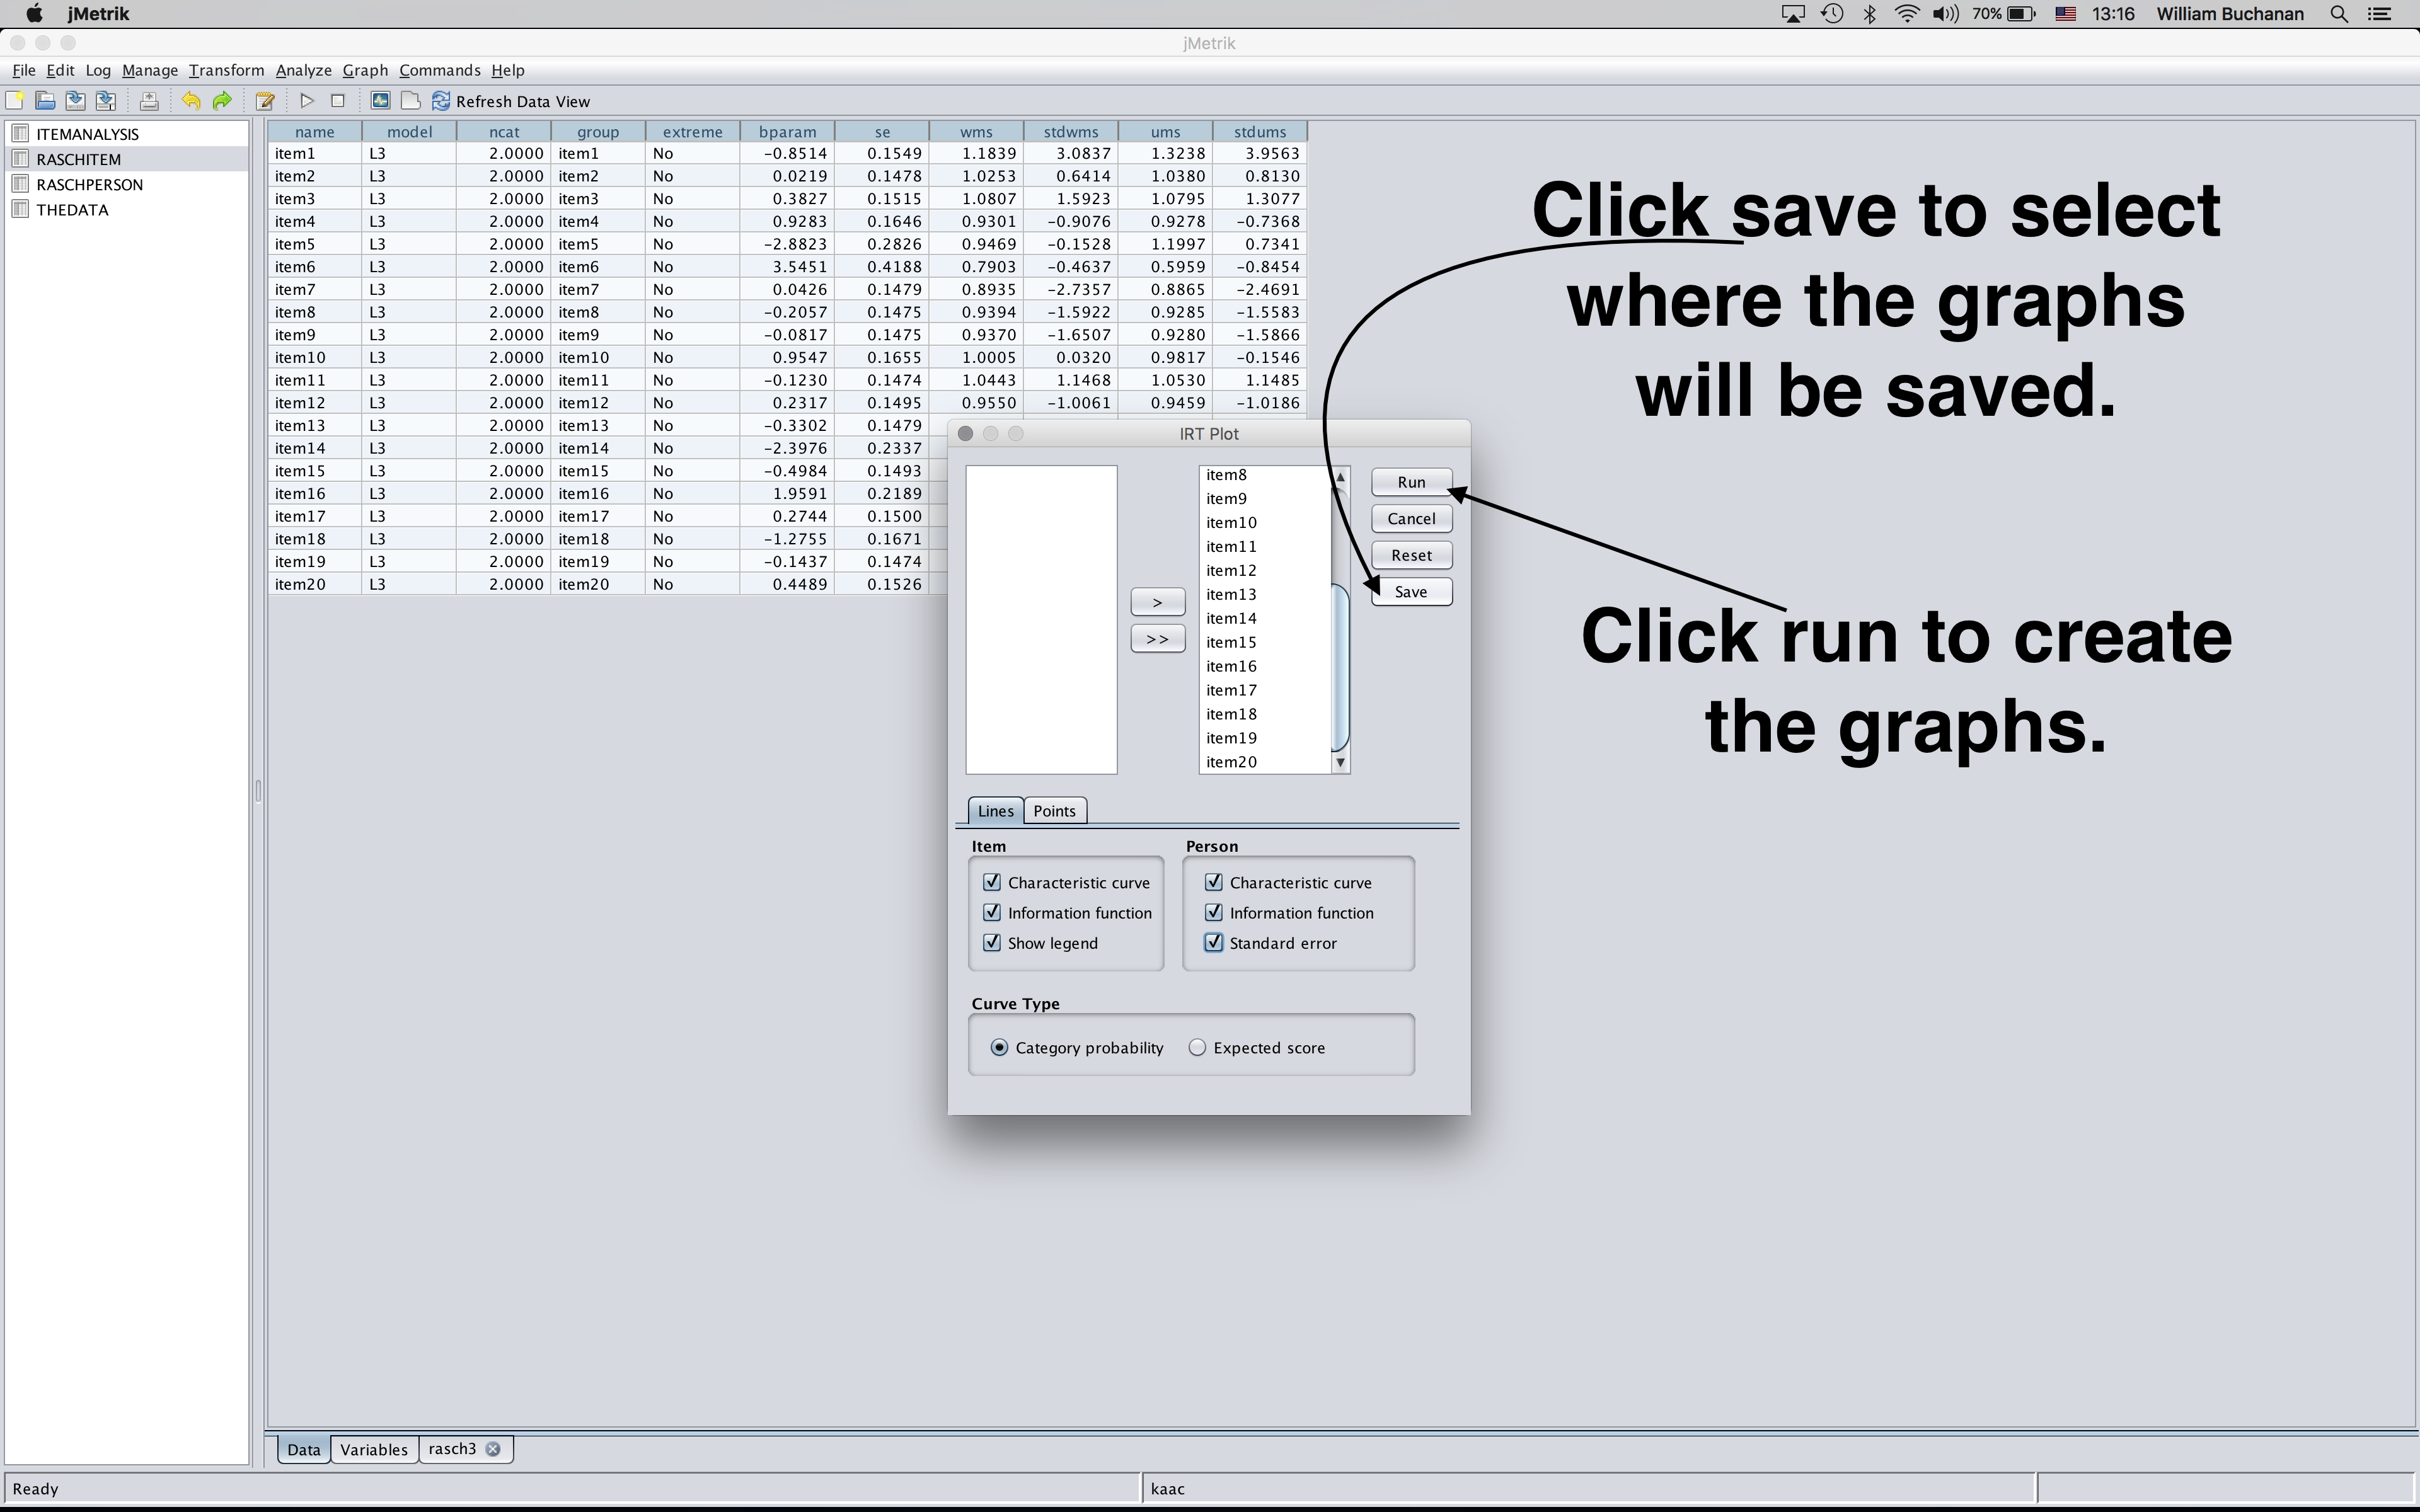2420x1512 pixels.
Task: Click the double arrow >> move-all button
Action: (1157, 639)
